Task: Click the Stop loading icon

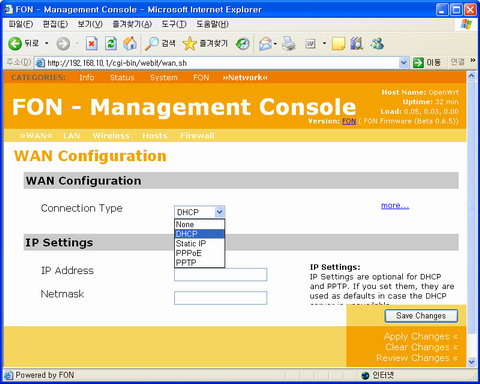Action: 91,43
